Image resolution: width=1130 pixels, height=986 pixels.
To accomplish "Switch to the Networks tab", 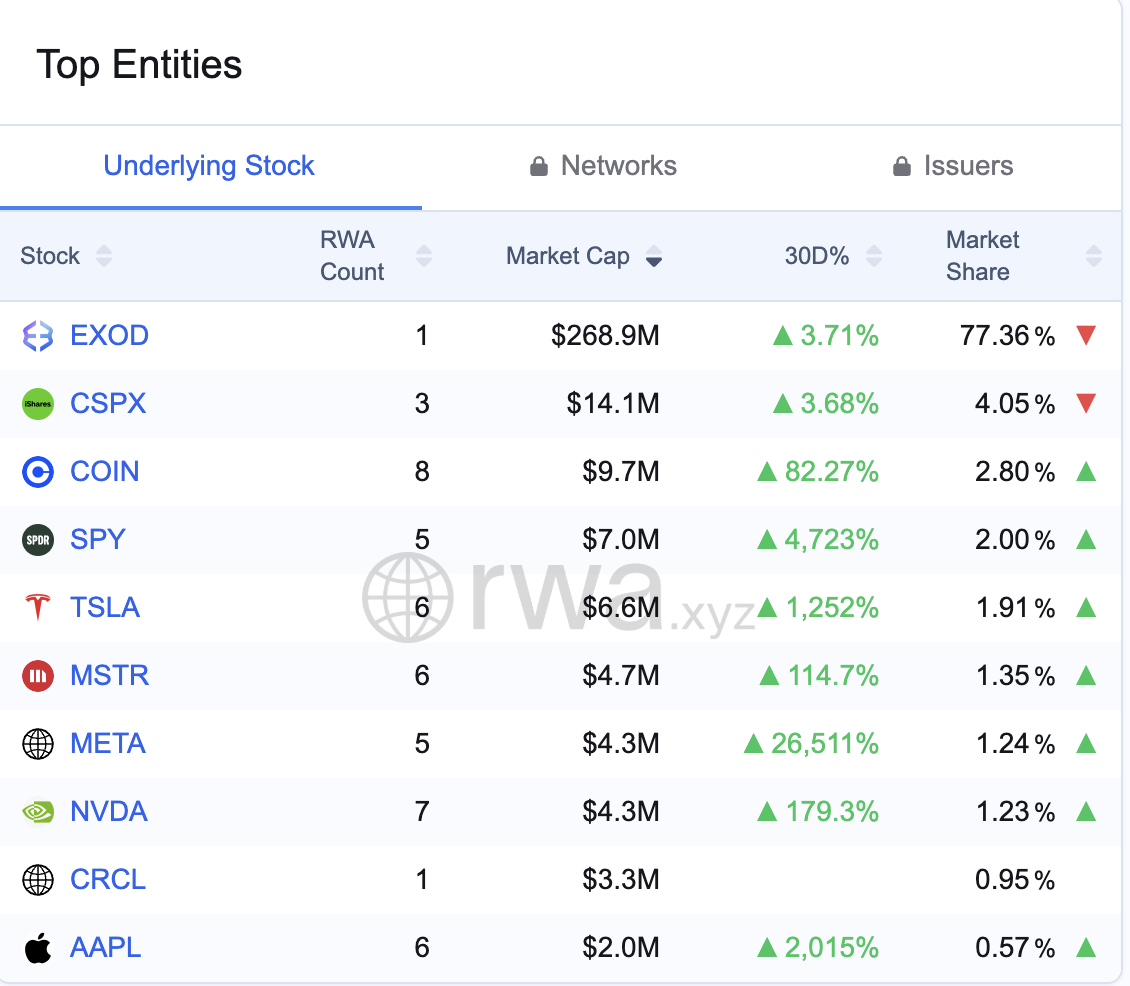I will coord(604,166).
